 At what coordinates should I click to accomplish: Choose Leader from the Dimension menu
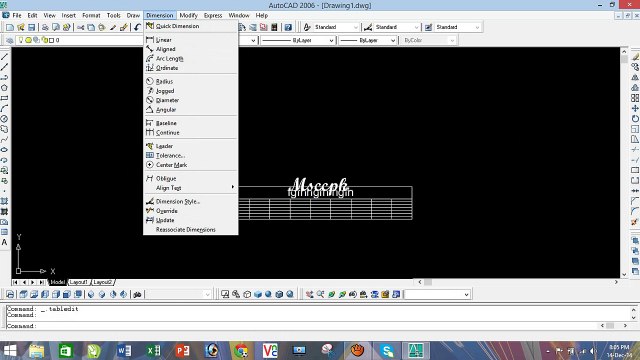tap(191, 146)
